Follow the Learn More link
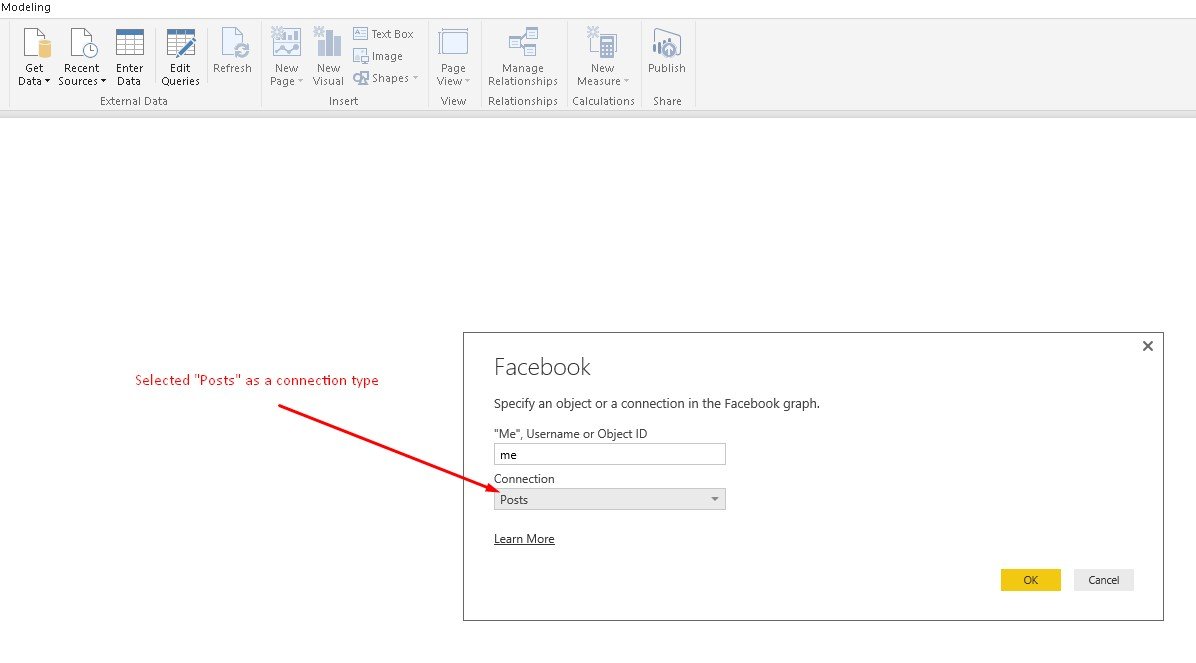This screenshot has height=663, width=1196. [x=524, y=539]
